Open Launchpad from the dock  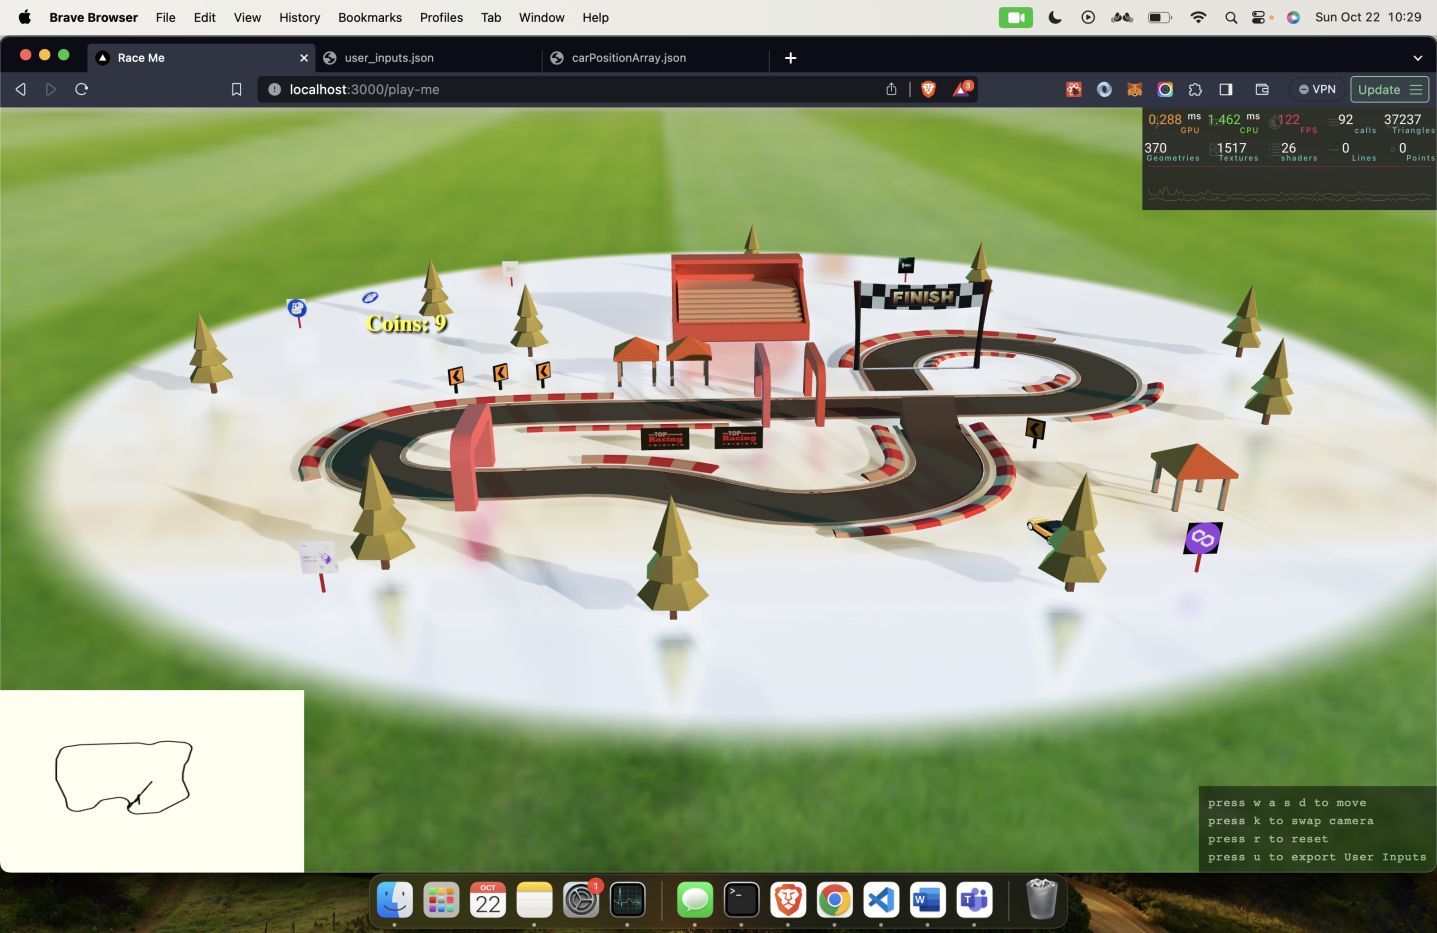pos(441,900)
